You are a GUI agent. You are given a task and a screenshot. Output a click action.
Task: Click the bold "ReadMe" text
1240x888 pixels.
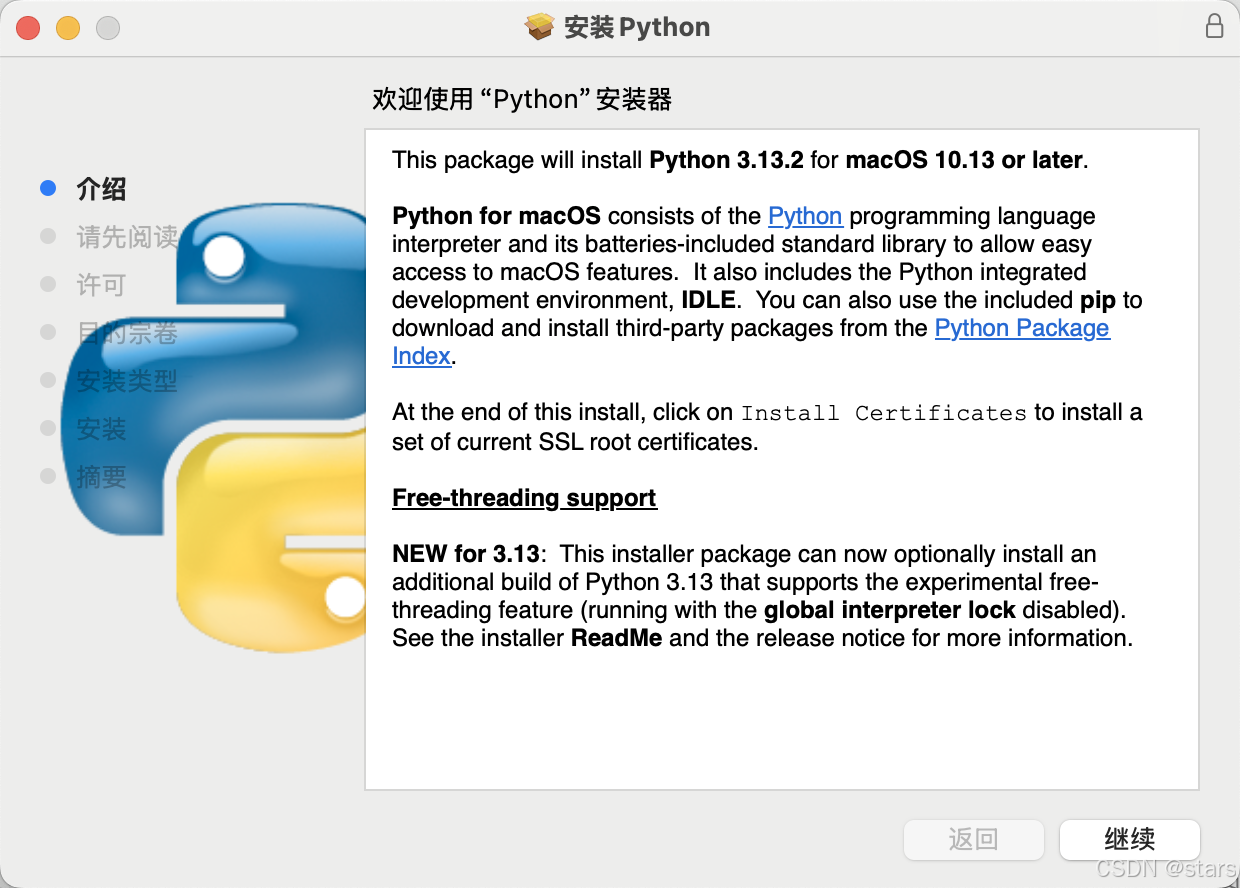click(x=617, y=638)
